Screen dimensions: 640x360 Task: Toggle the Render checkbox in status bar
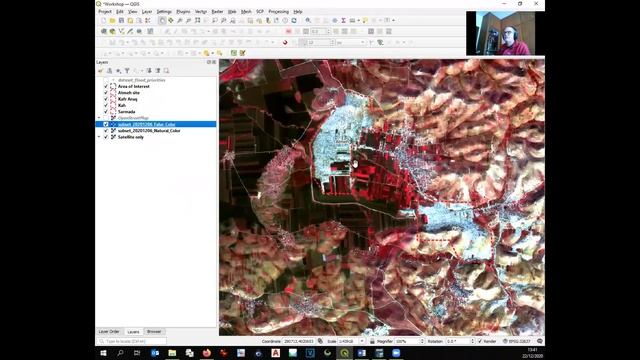point(480,341)
